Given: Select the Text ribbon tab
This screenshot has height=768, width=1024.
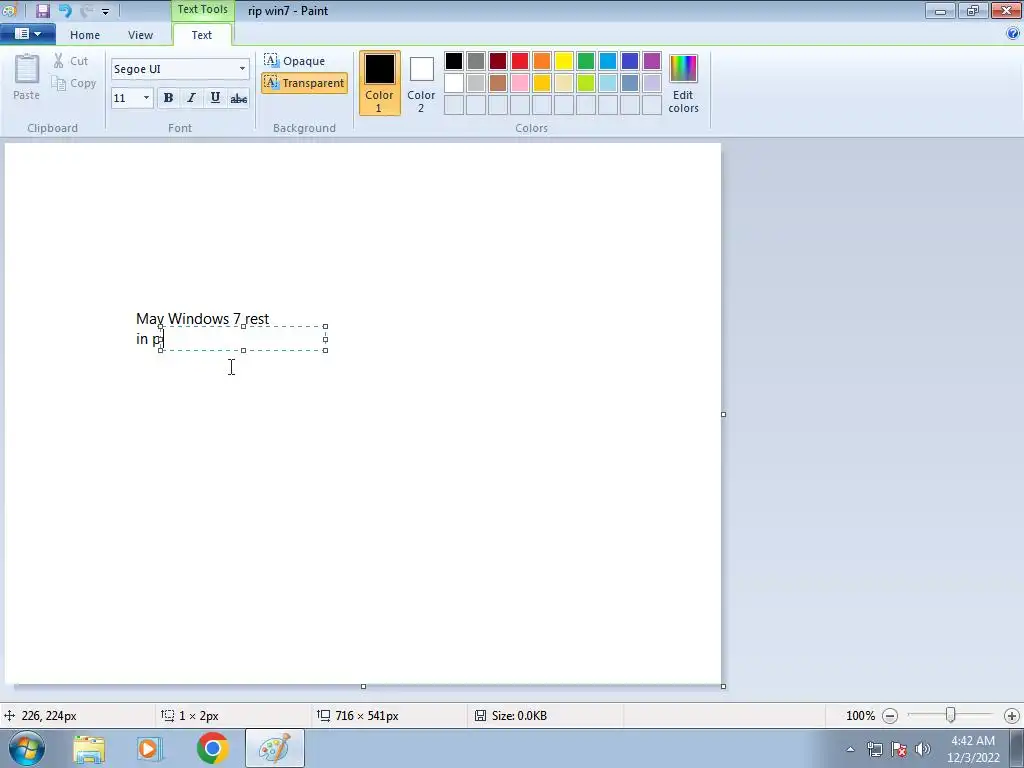Looking at the screenshot, I should point(202,35).
